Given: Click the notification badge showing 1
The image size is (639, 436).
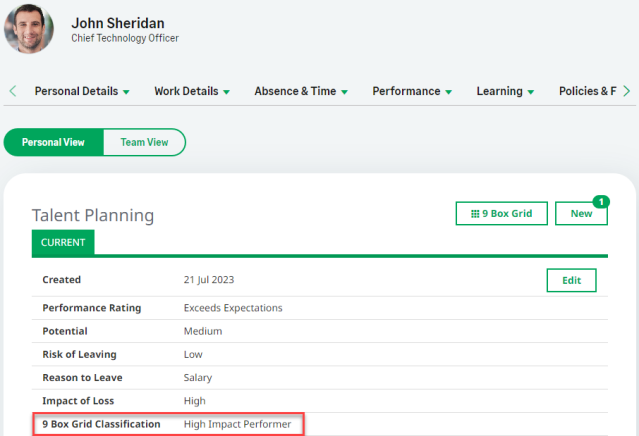Looking at the screenshot, I should pyautogui.click(x=601, y=201).
